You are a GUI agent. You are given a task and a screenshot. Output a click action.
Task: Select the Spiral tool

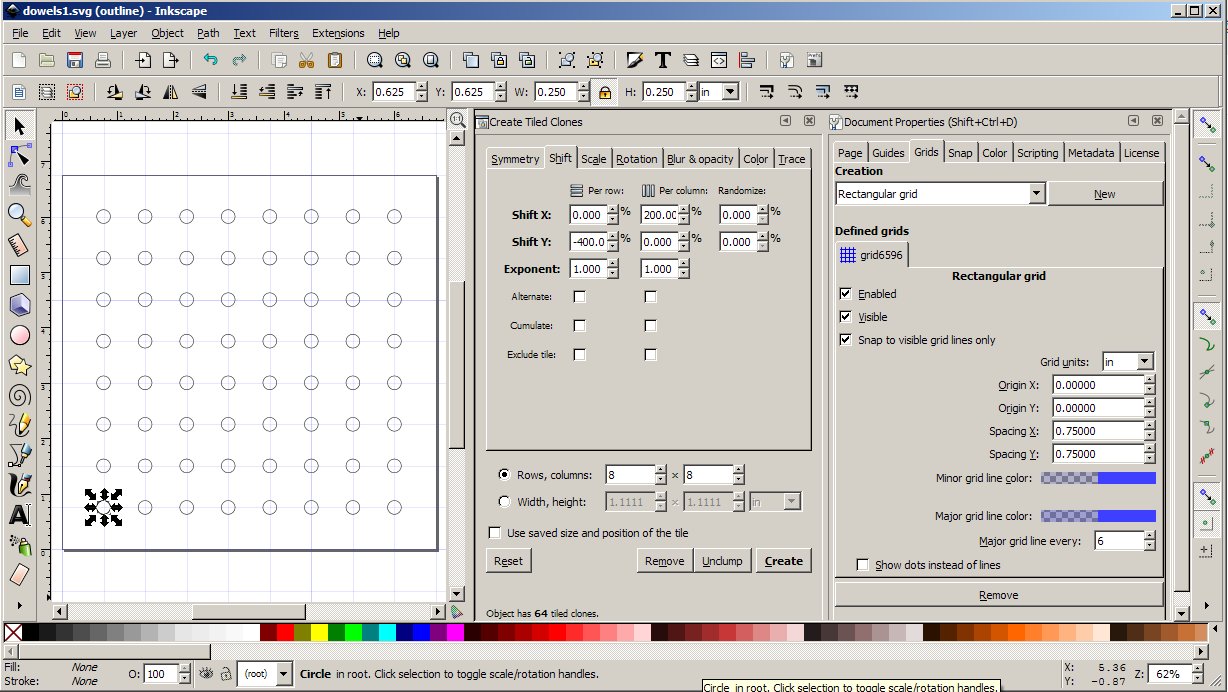[x=19, y=396]
